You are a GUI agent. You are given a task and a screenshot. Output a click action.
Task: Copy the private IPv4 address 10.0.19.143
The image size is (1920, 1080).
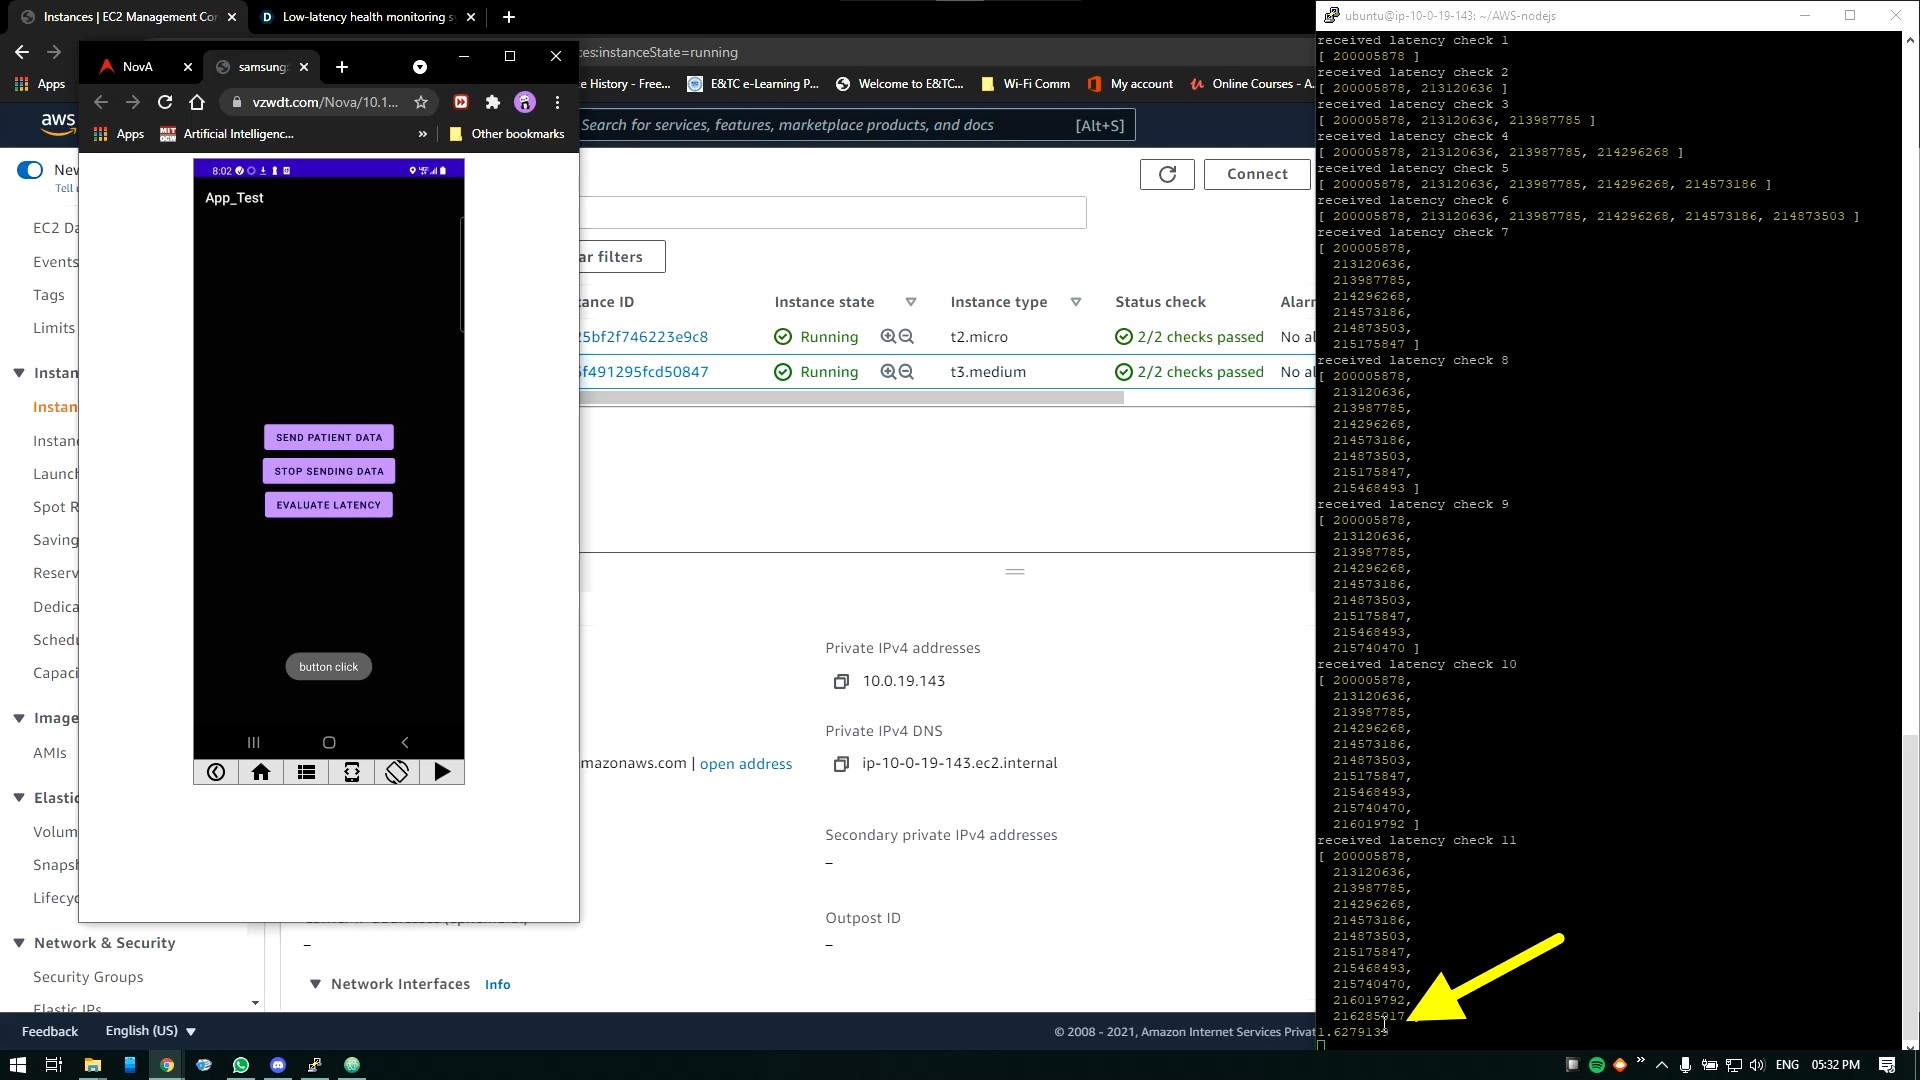coord(841,682)
